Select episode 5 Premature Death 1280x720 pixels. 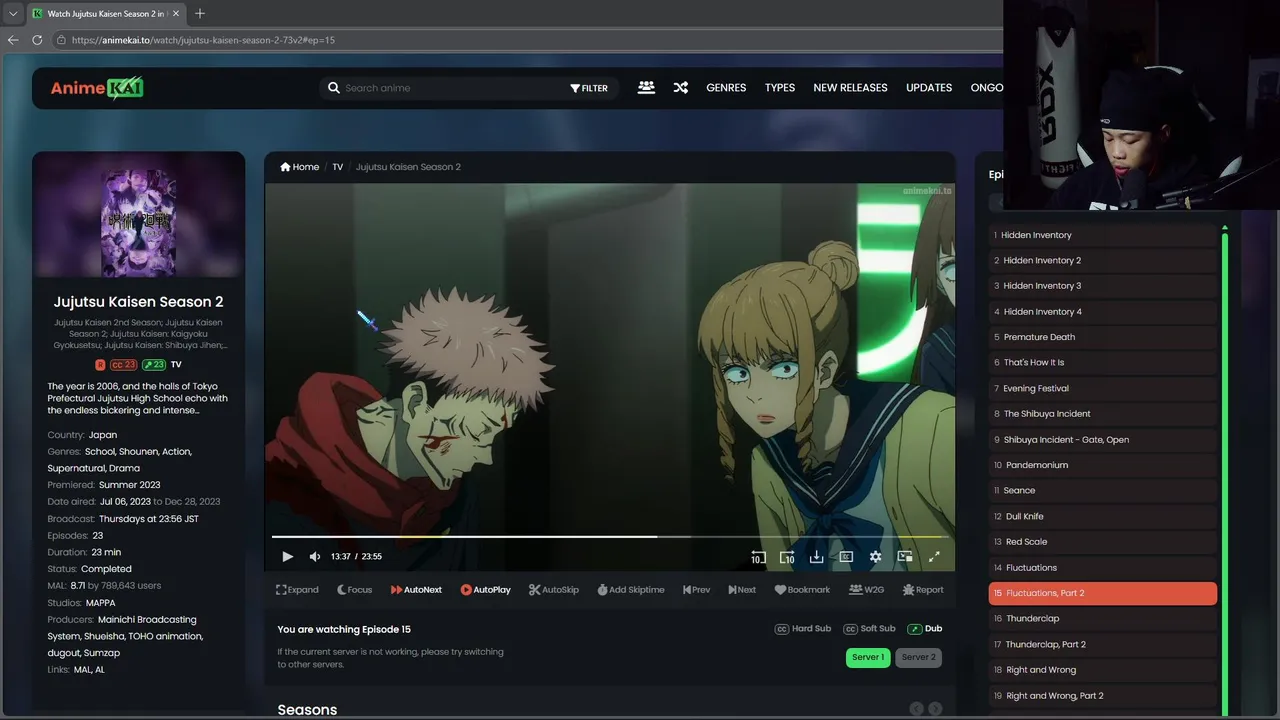[1103, 337]
